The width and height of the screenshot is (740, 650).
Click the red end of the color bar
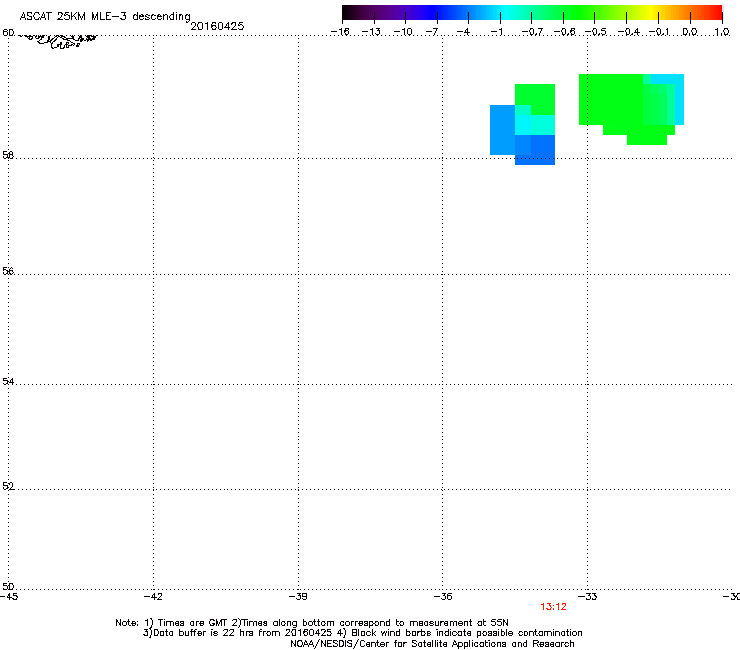(x=715, y=12)
